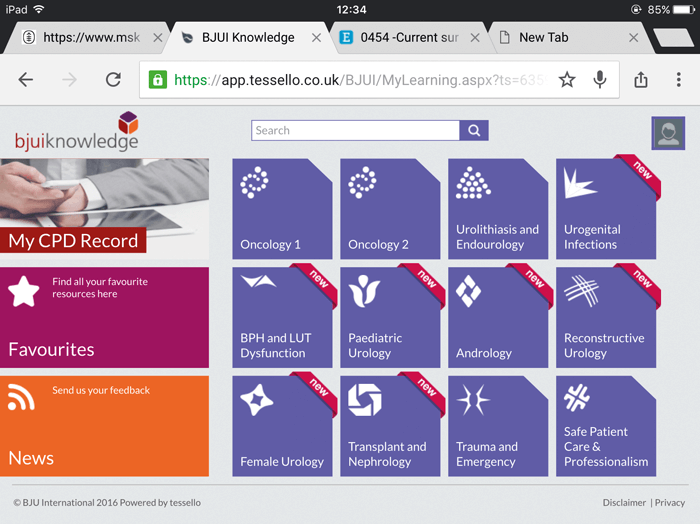
Task: Switch to the New Tab tab
Action: [x=563, y=38]
